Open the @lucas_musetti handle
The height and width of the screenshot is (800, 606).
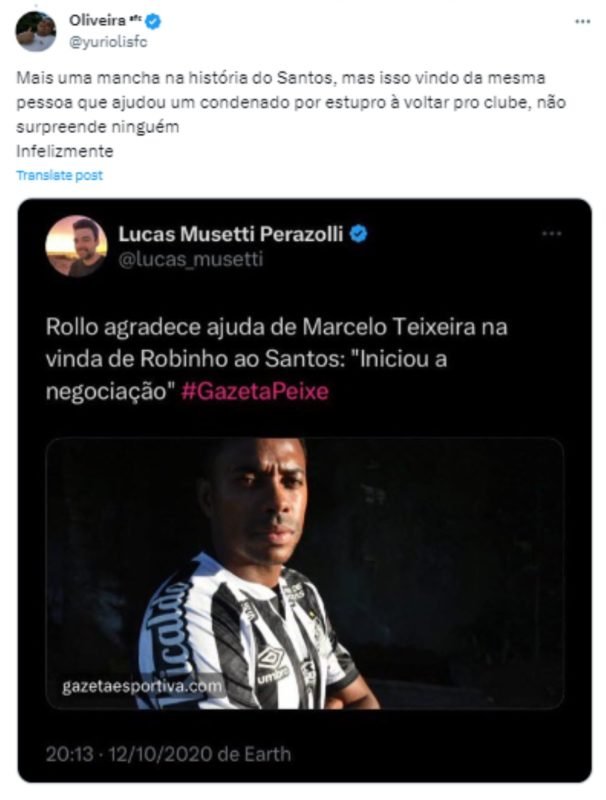pos(191,259)
